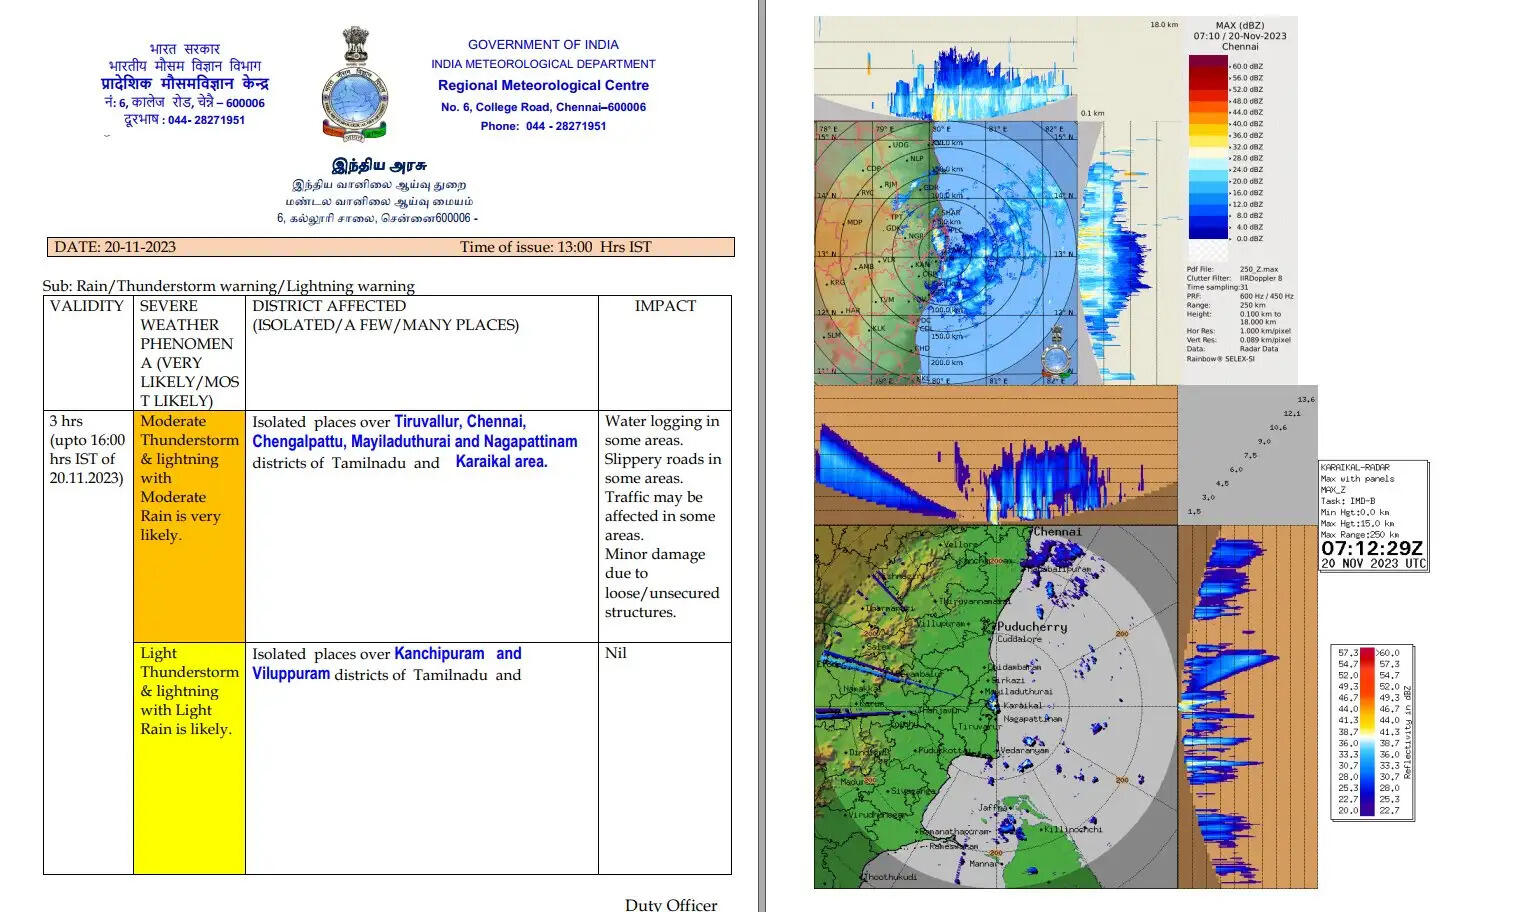Click the 'IMPACT' column header

click(665, 306)
